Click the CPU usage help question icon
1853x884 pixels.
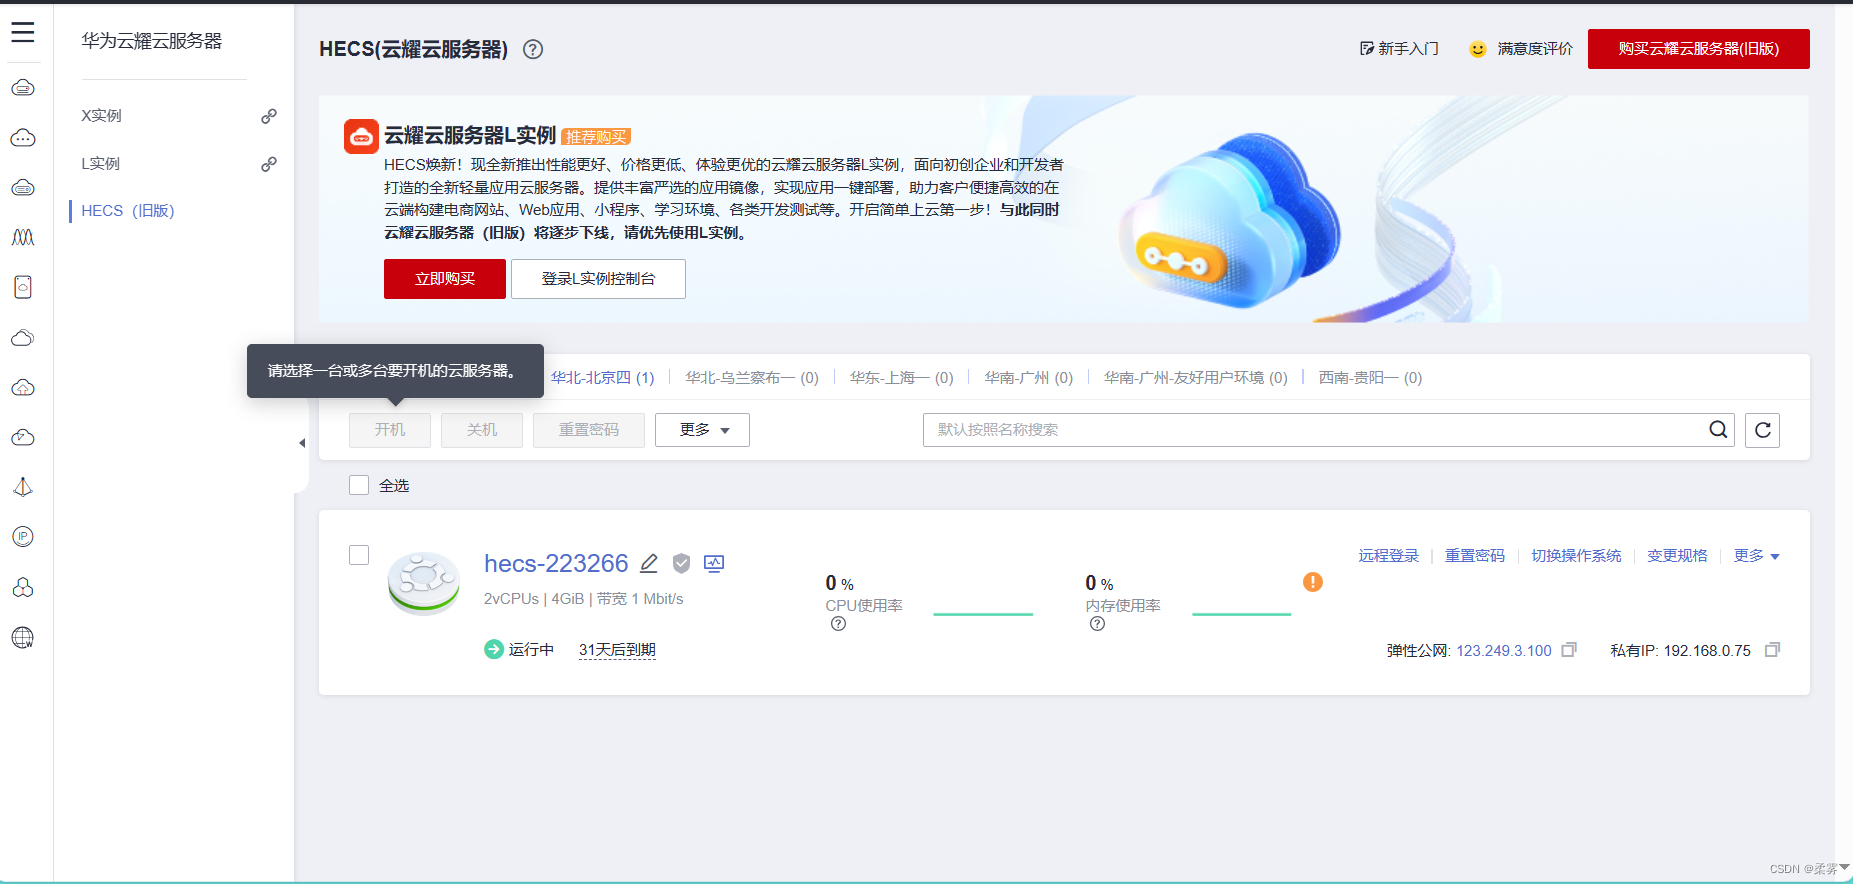pos(839,624)
